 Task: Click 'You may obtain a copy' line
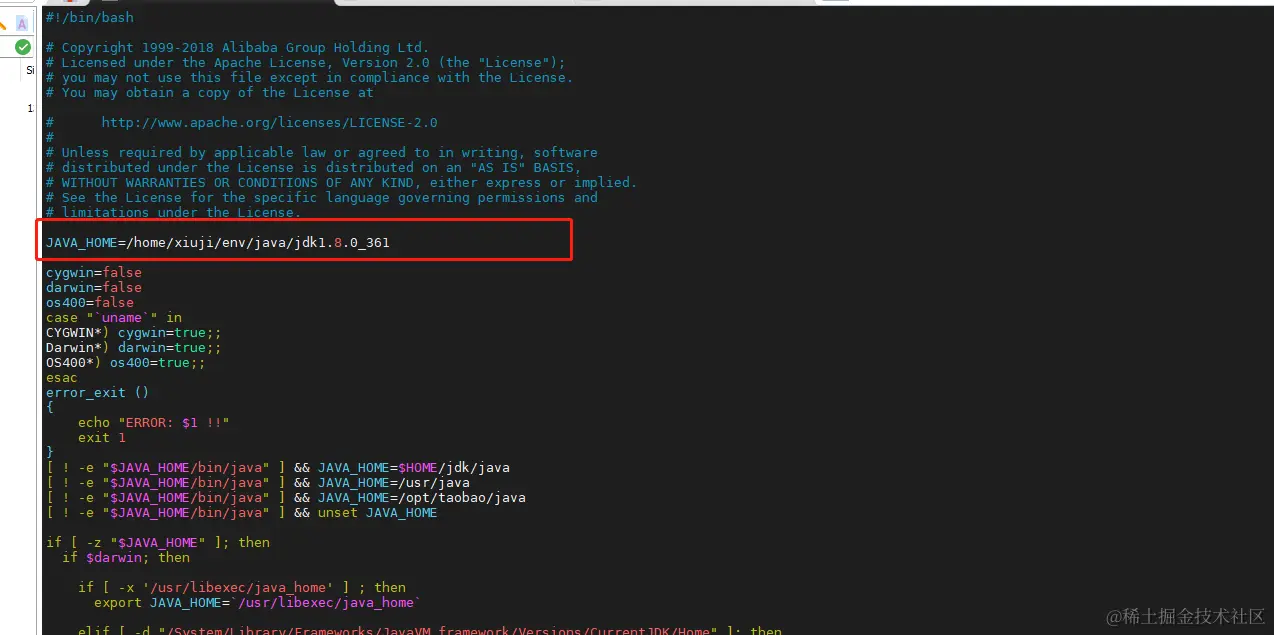coord(209,92)
